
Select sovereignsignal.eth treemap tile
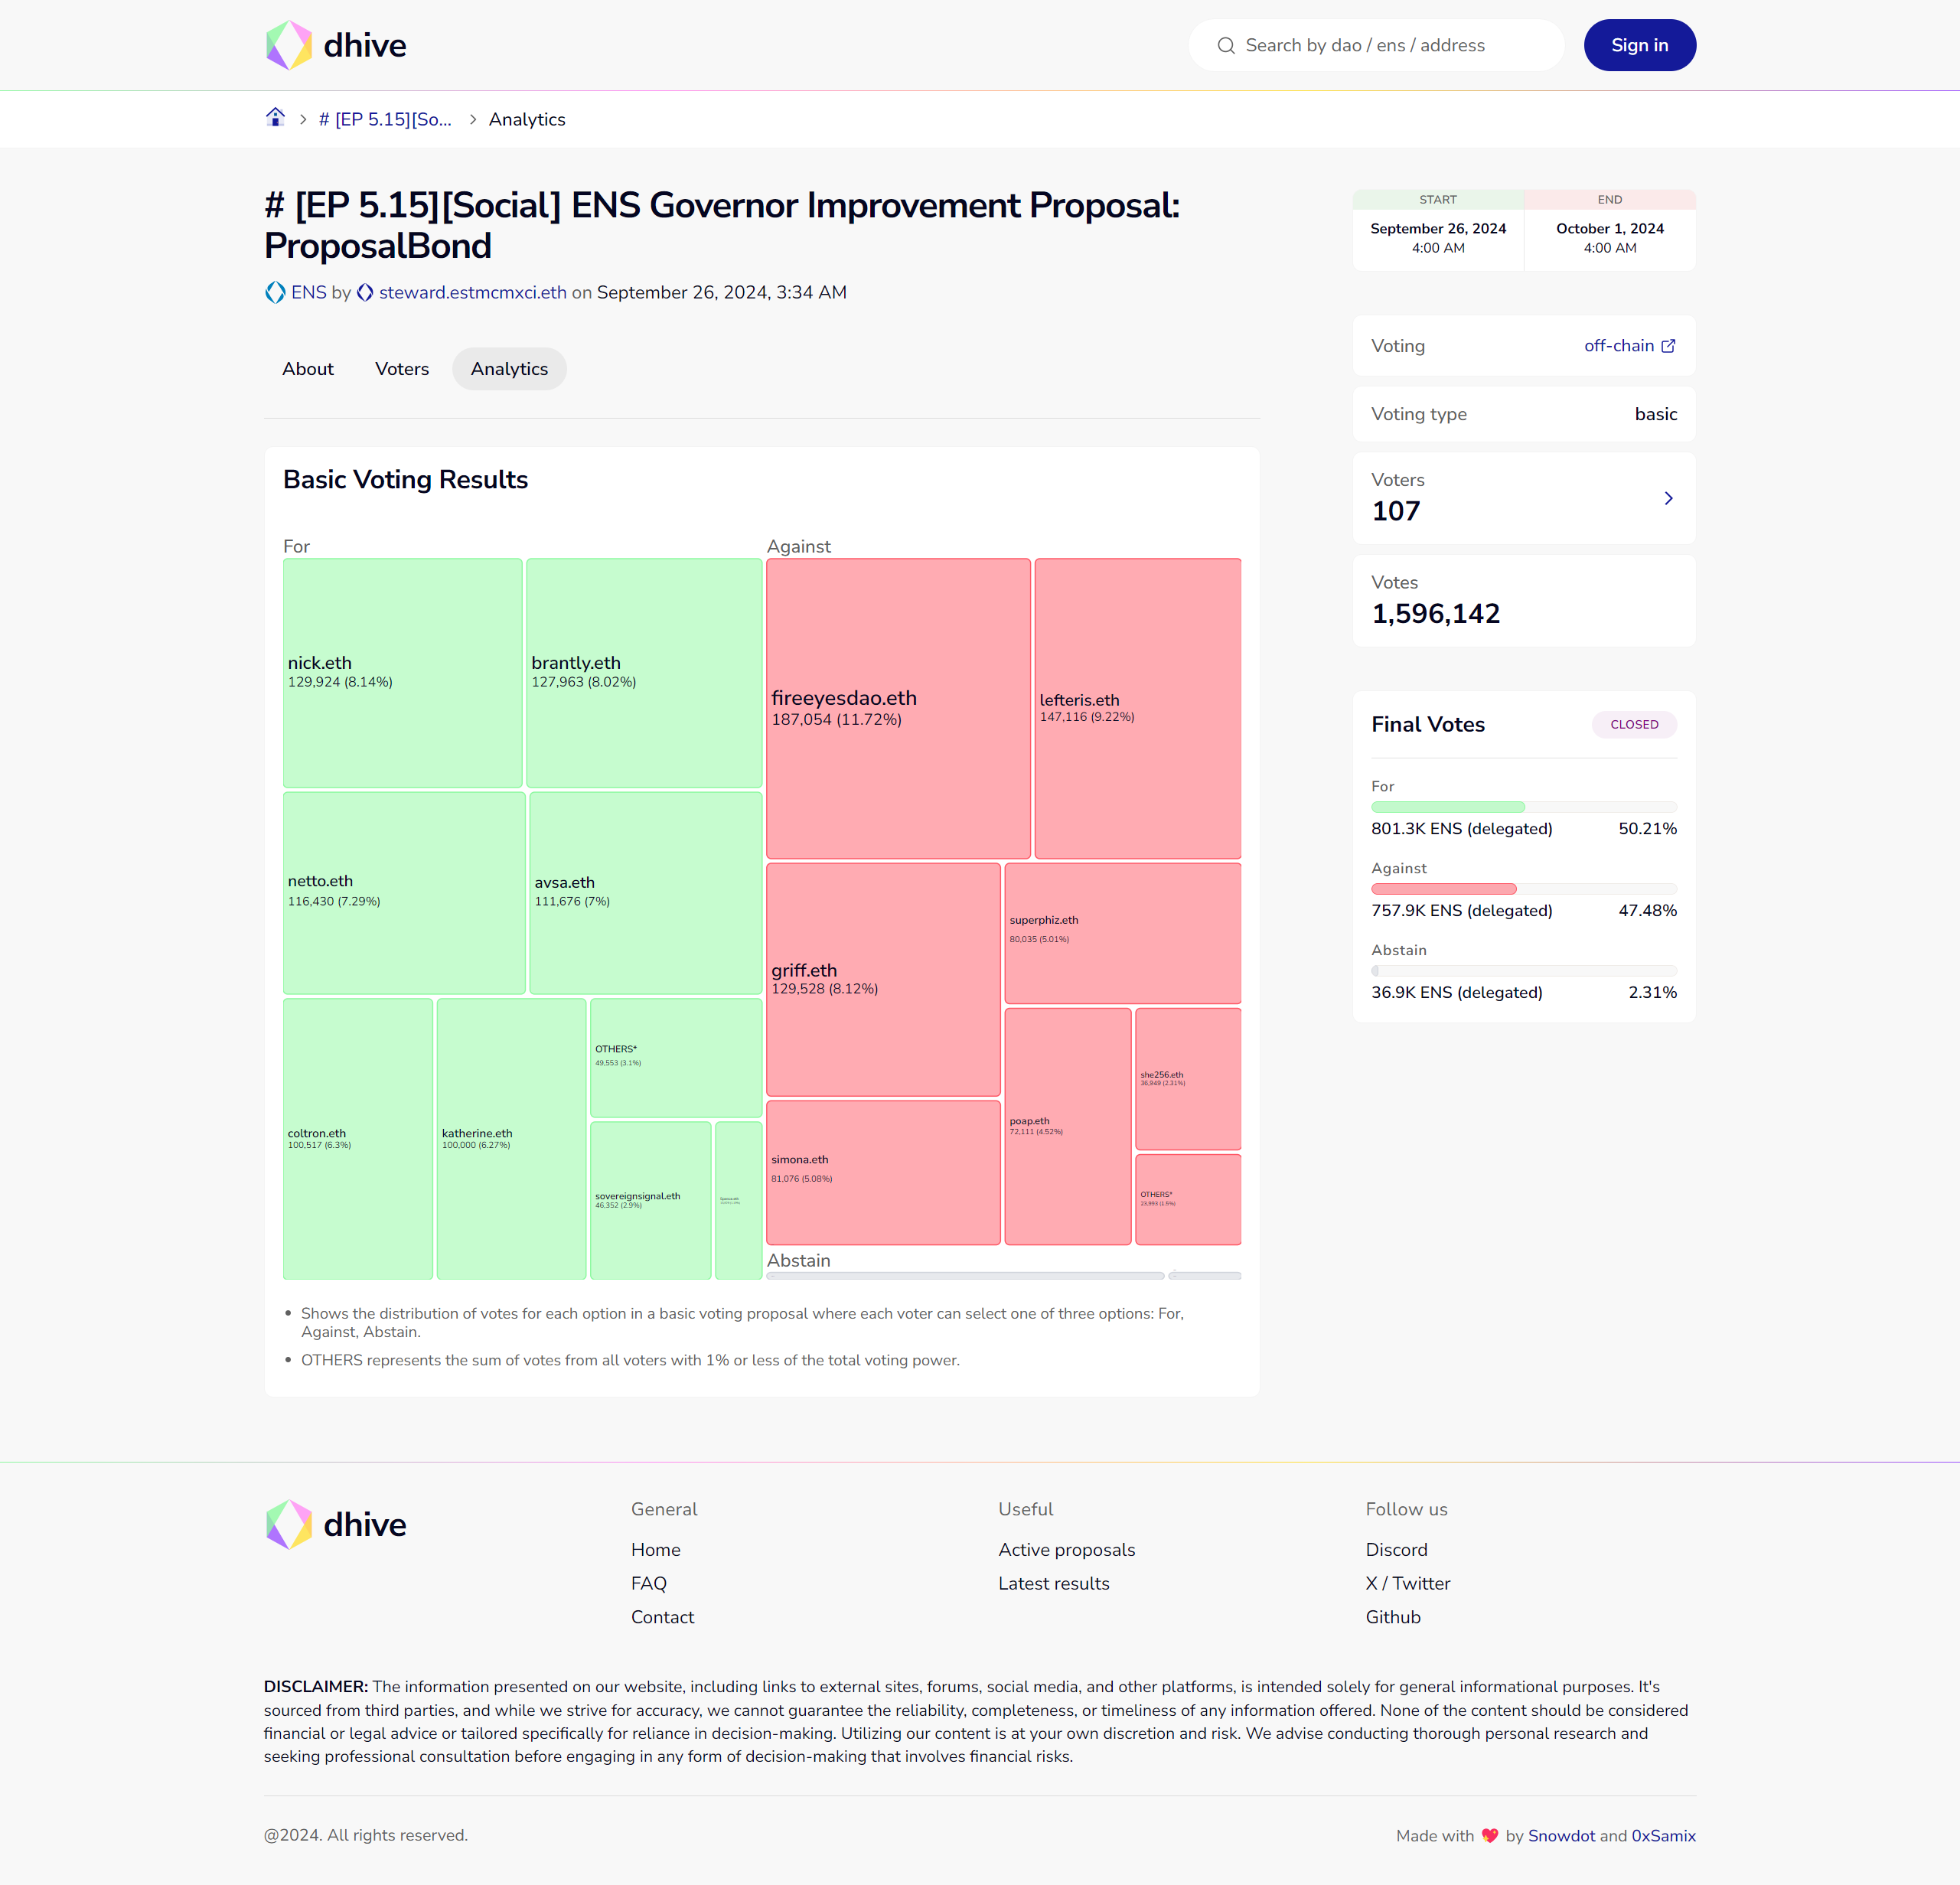650,1200
